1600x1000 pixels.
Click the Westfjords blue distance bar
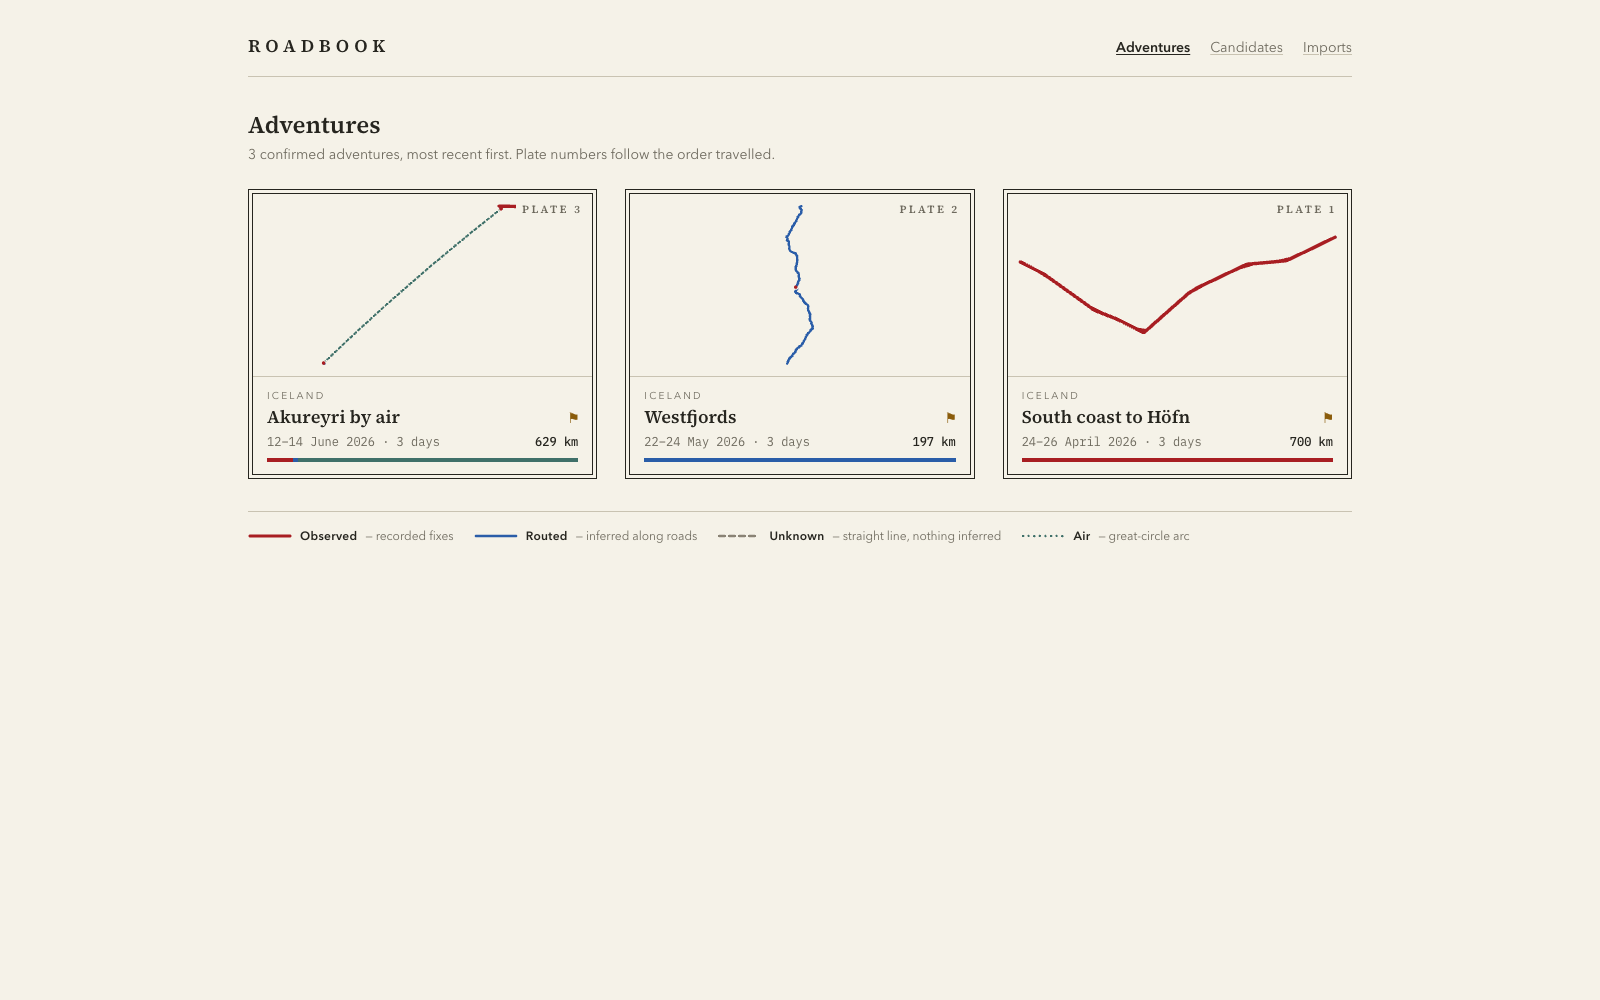coord(800,460)
